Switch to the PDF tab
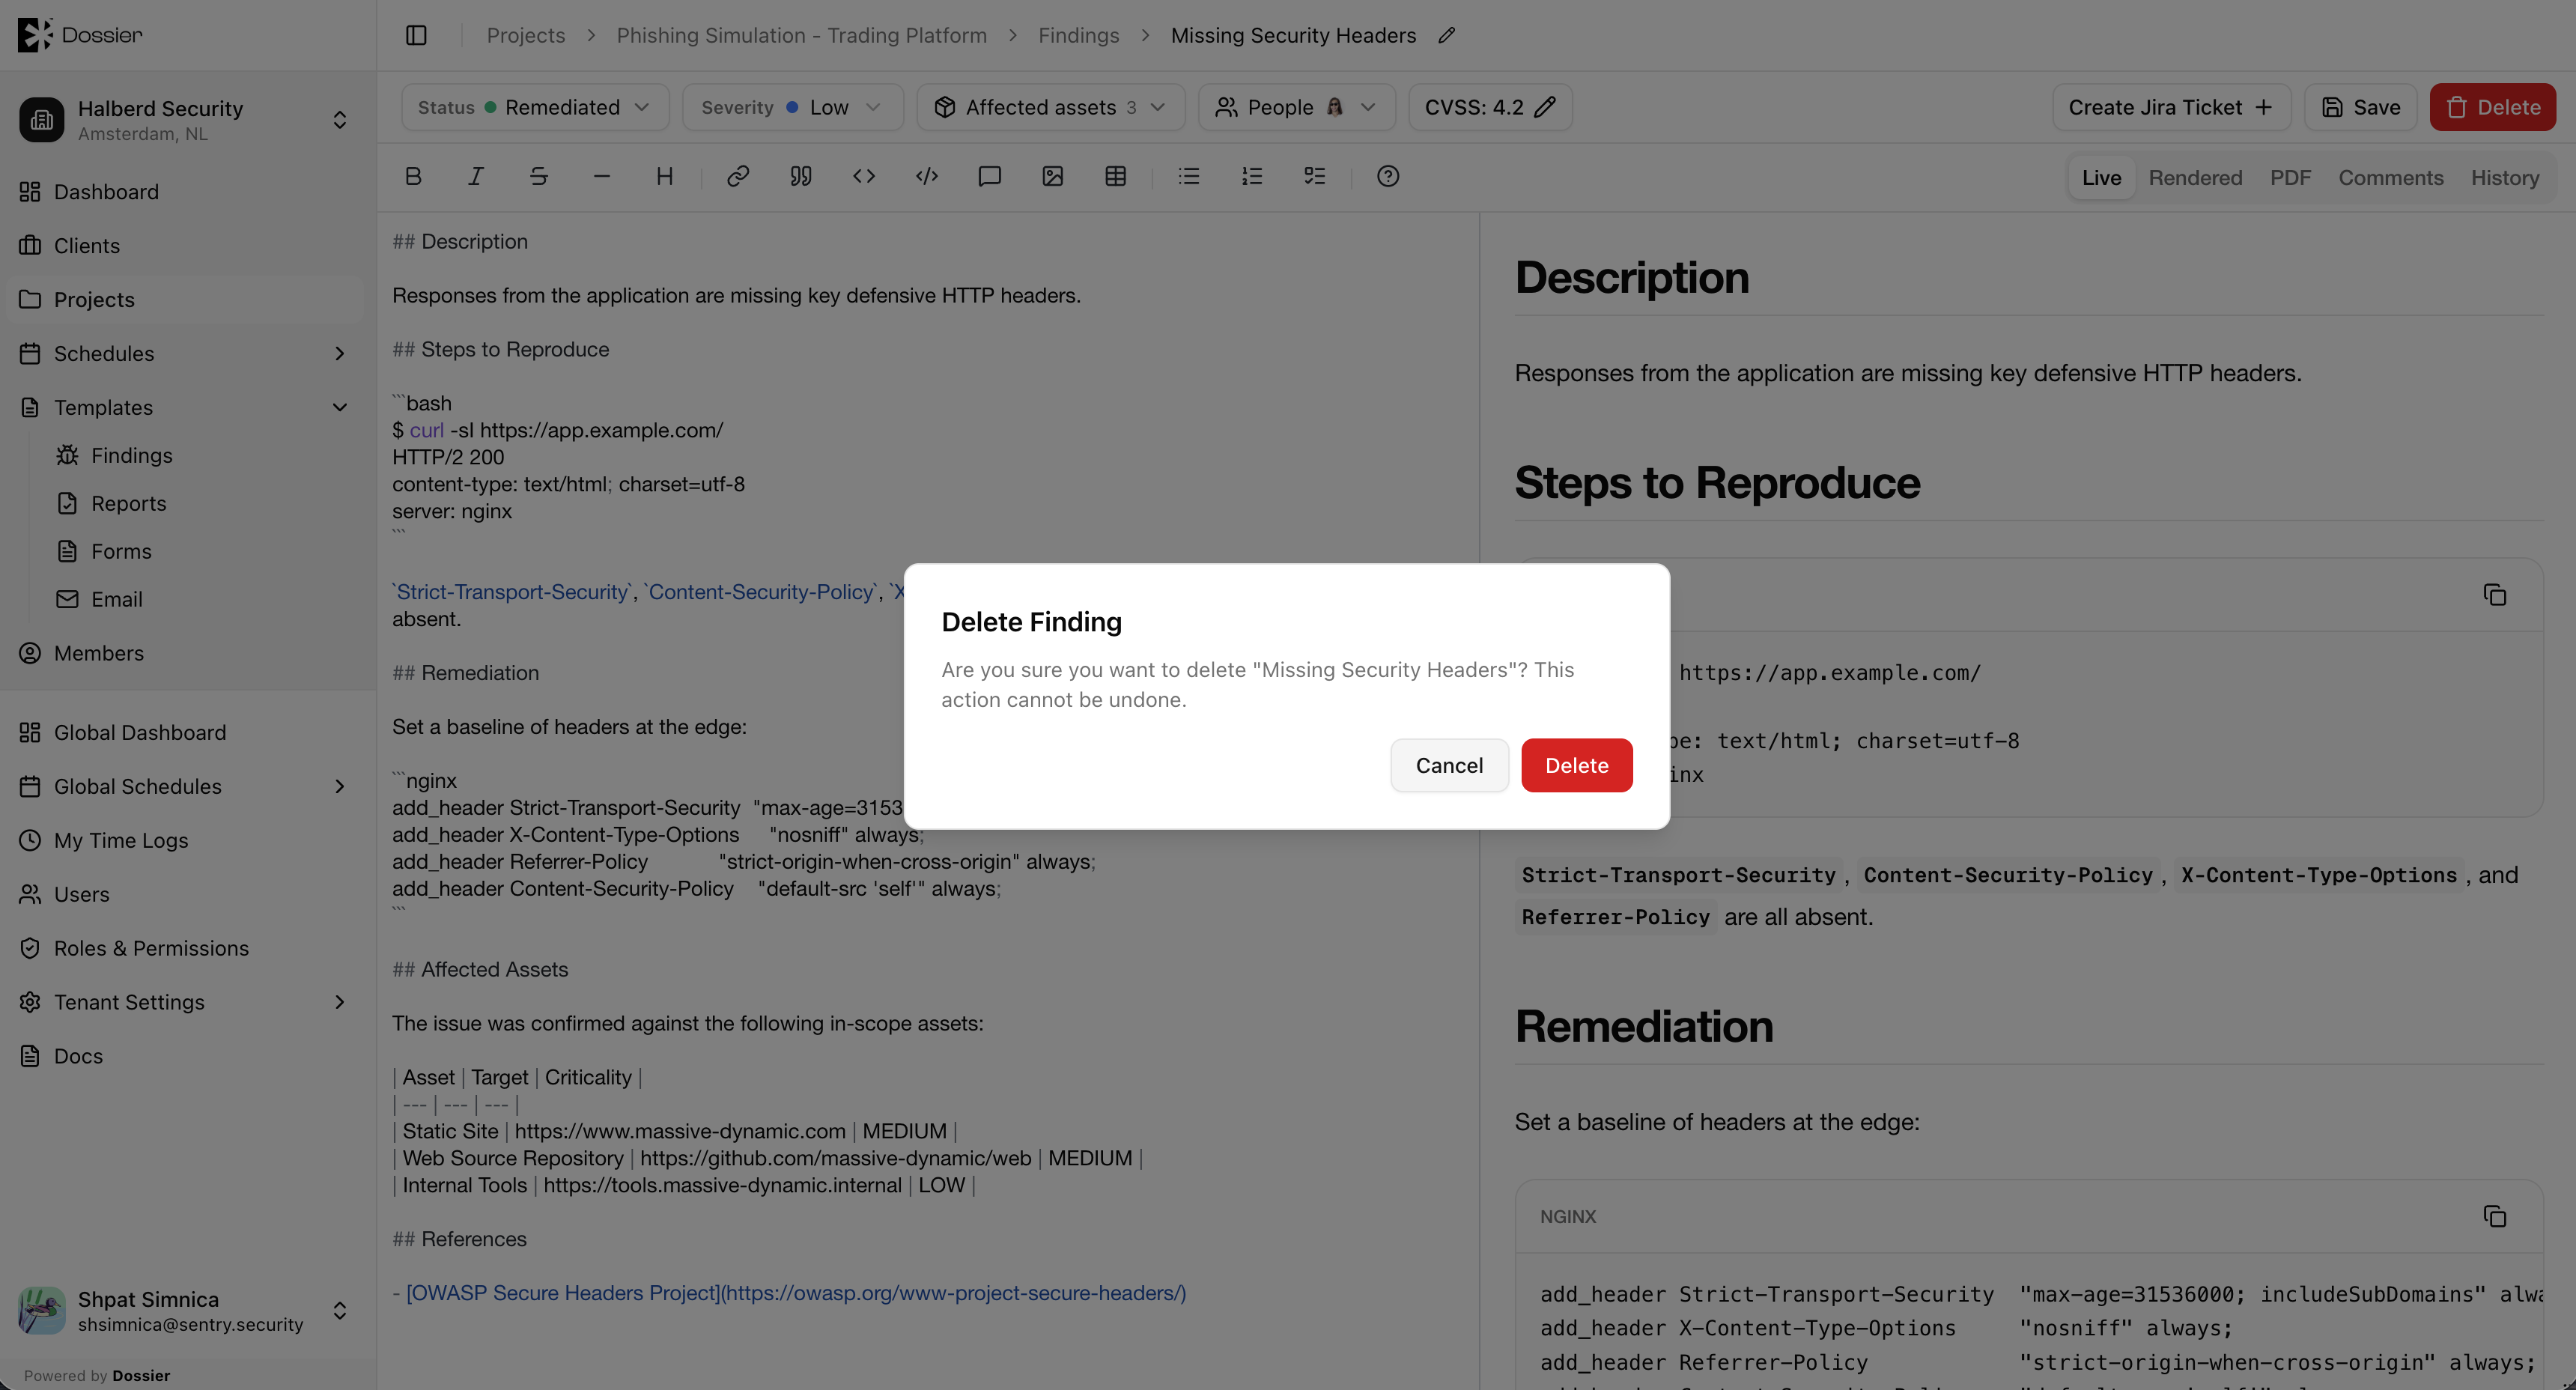This screenshot has height=1390, width=2576. [2290, 177]
